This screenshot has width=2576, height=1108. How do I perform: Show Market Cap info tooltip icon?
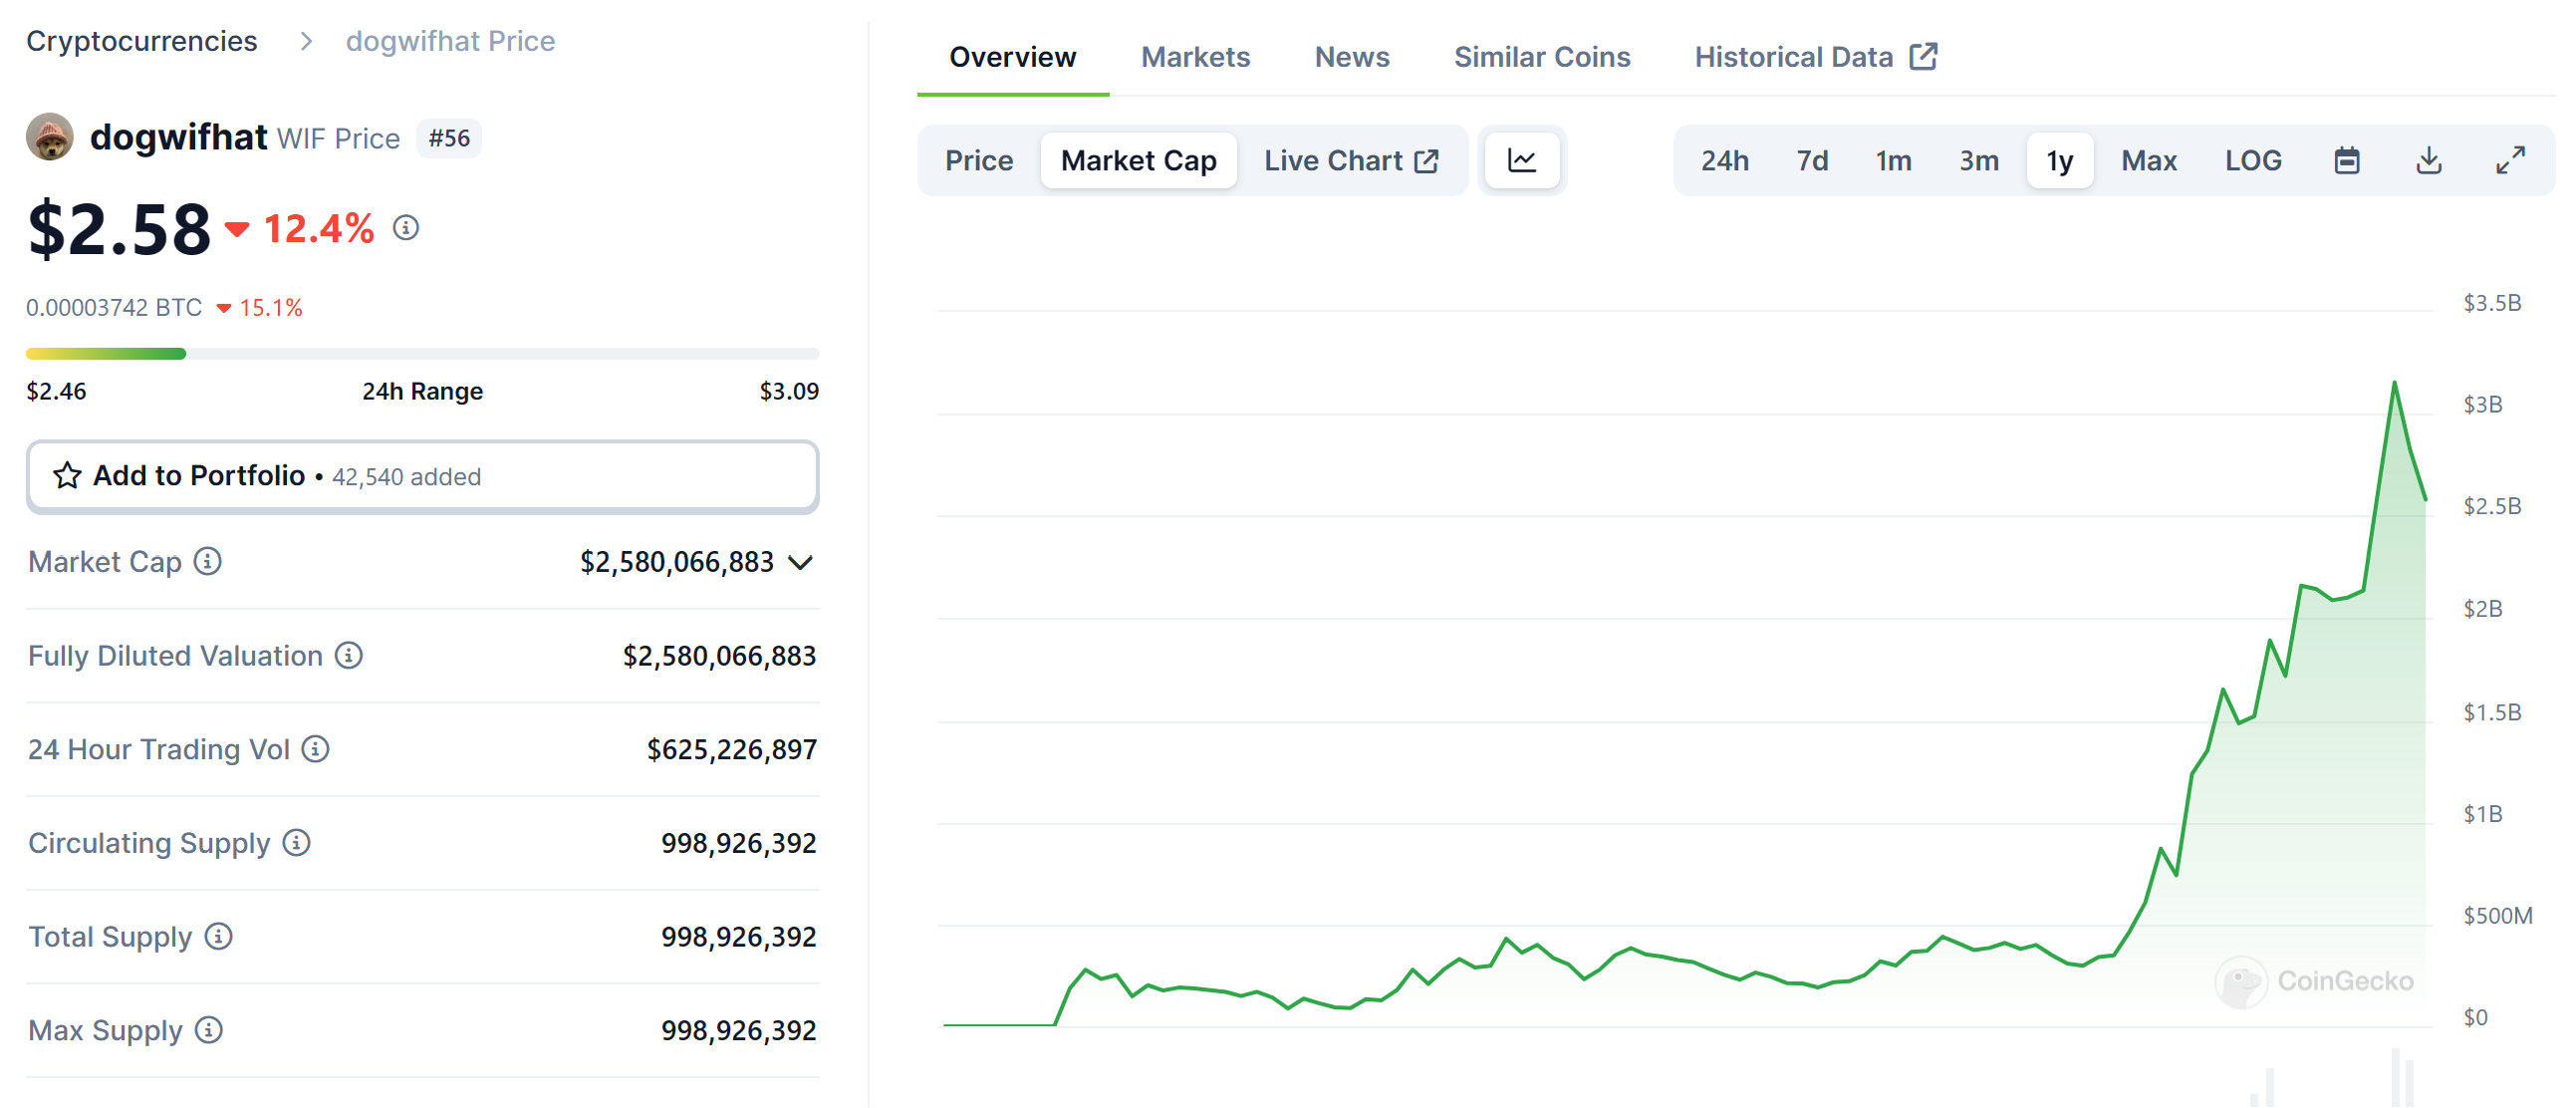tap(208, 562)
